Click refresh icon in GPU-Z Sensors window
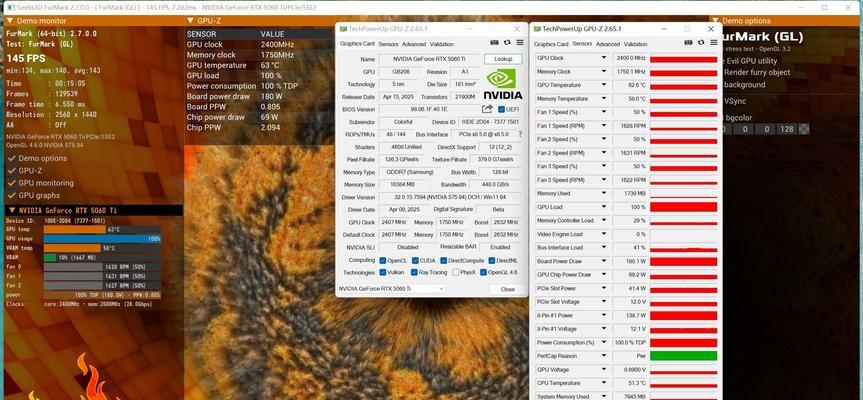 (x=701, y=43)
